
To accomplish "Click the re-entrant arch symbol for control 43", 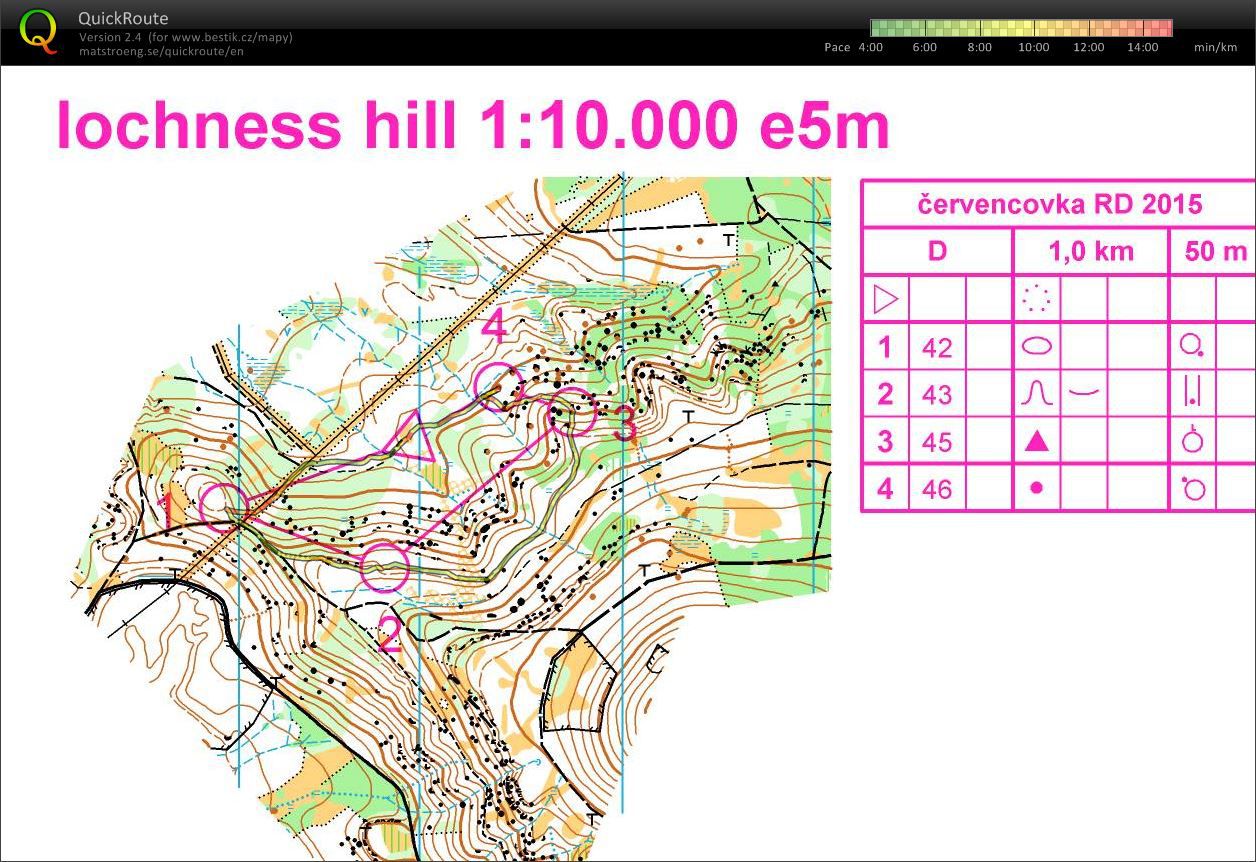I will point(1037,393).
